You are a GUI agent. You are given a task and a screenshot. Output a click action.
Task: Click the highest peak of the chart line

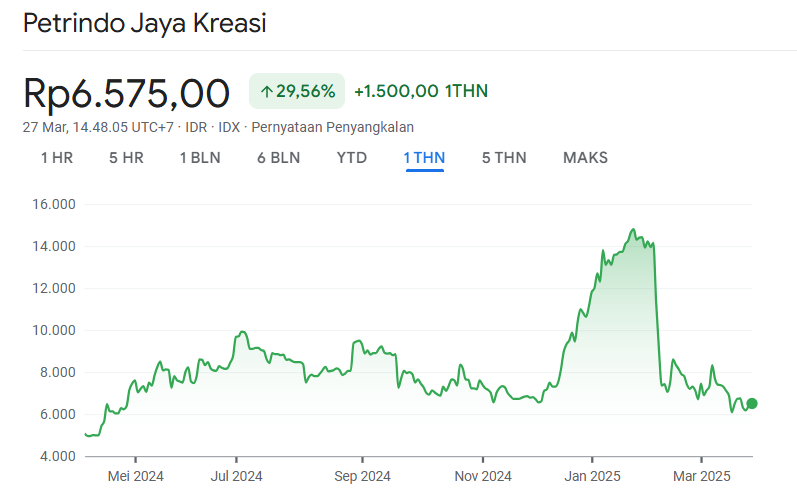(x=633, y=230)
